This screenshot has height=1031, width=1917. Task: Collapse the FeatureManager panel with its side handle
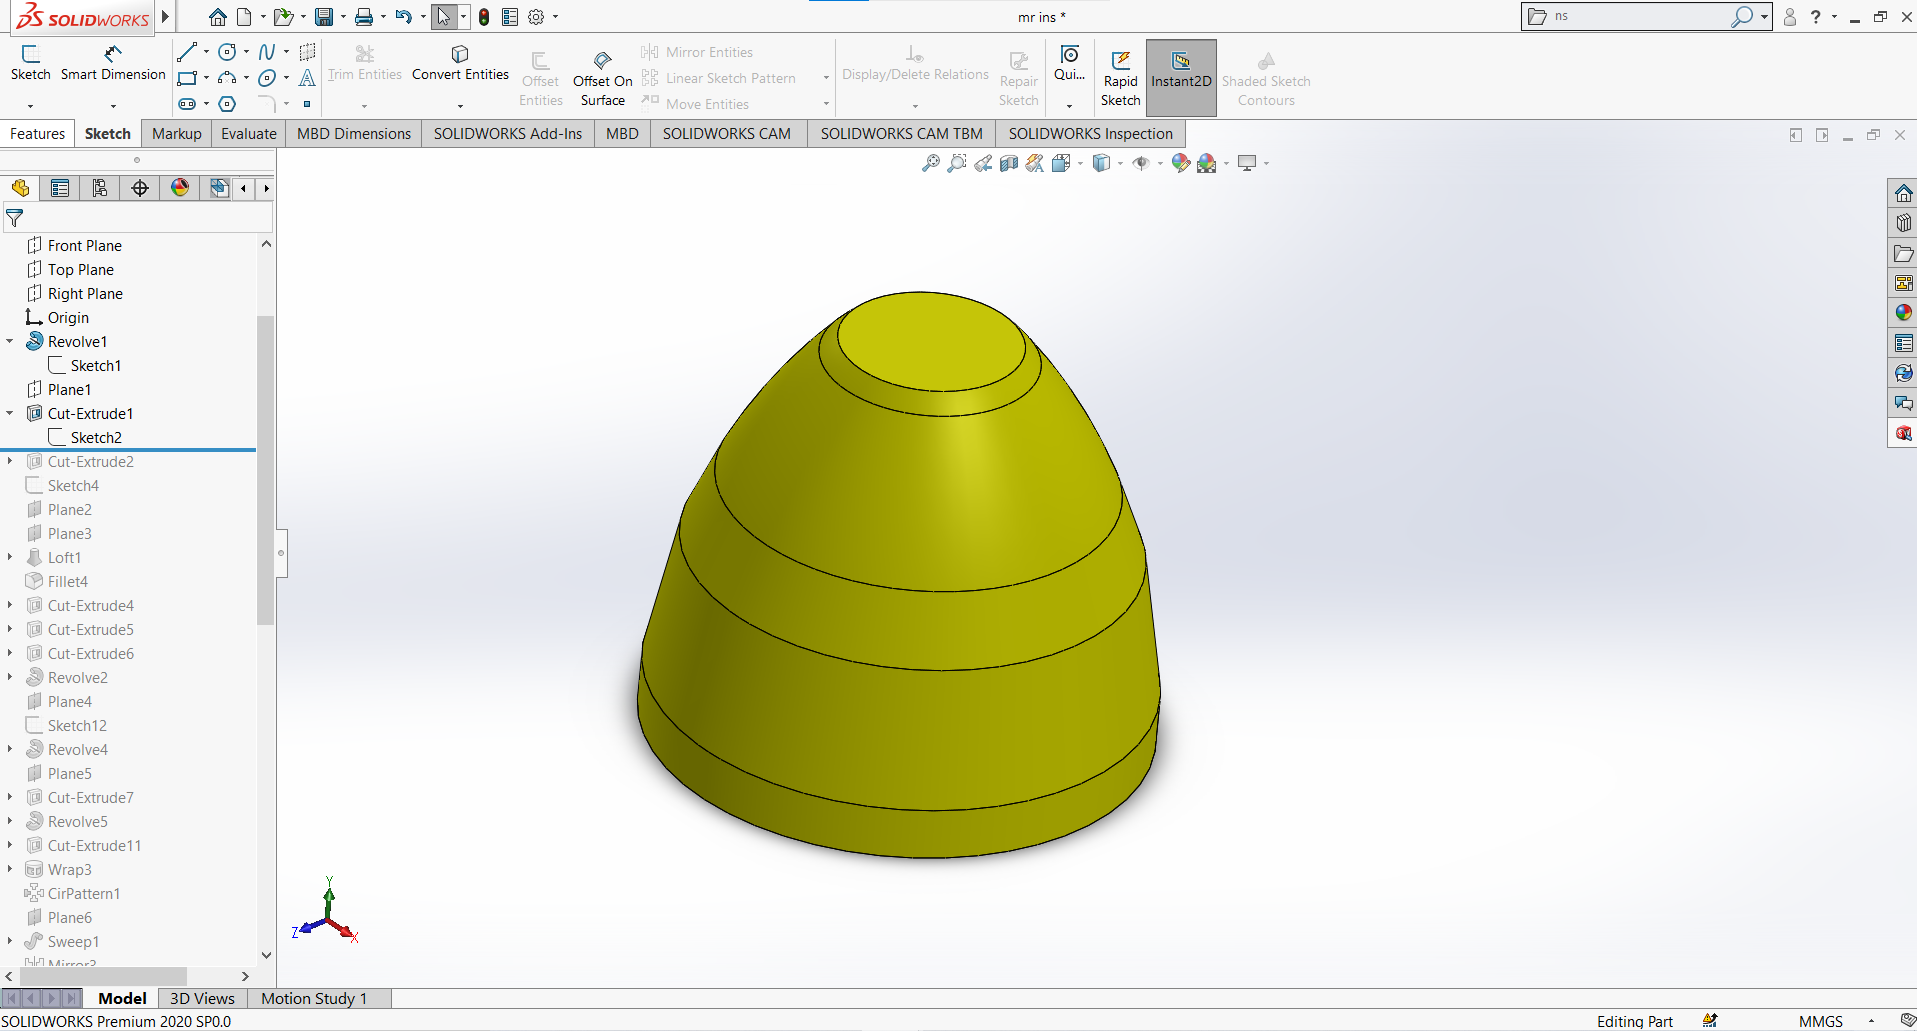[x=282, y=553]
